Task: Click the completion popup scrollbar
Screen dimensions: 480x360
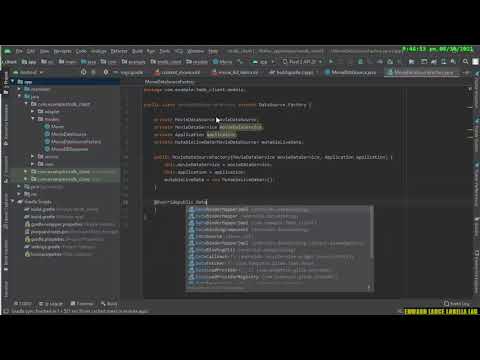Action: tap(371, 232)
